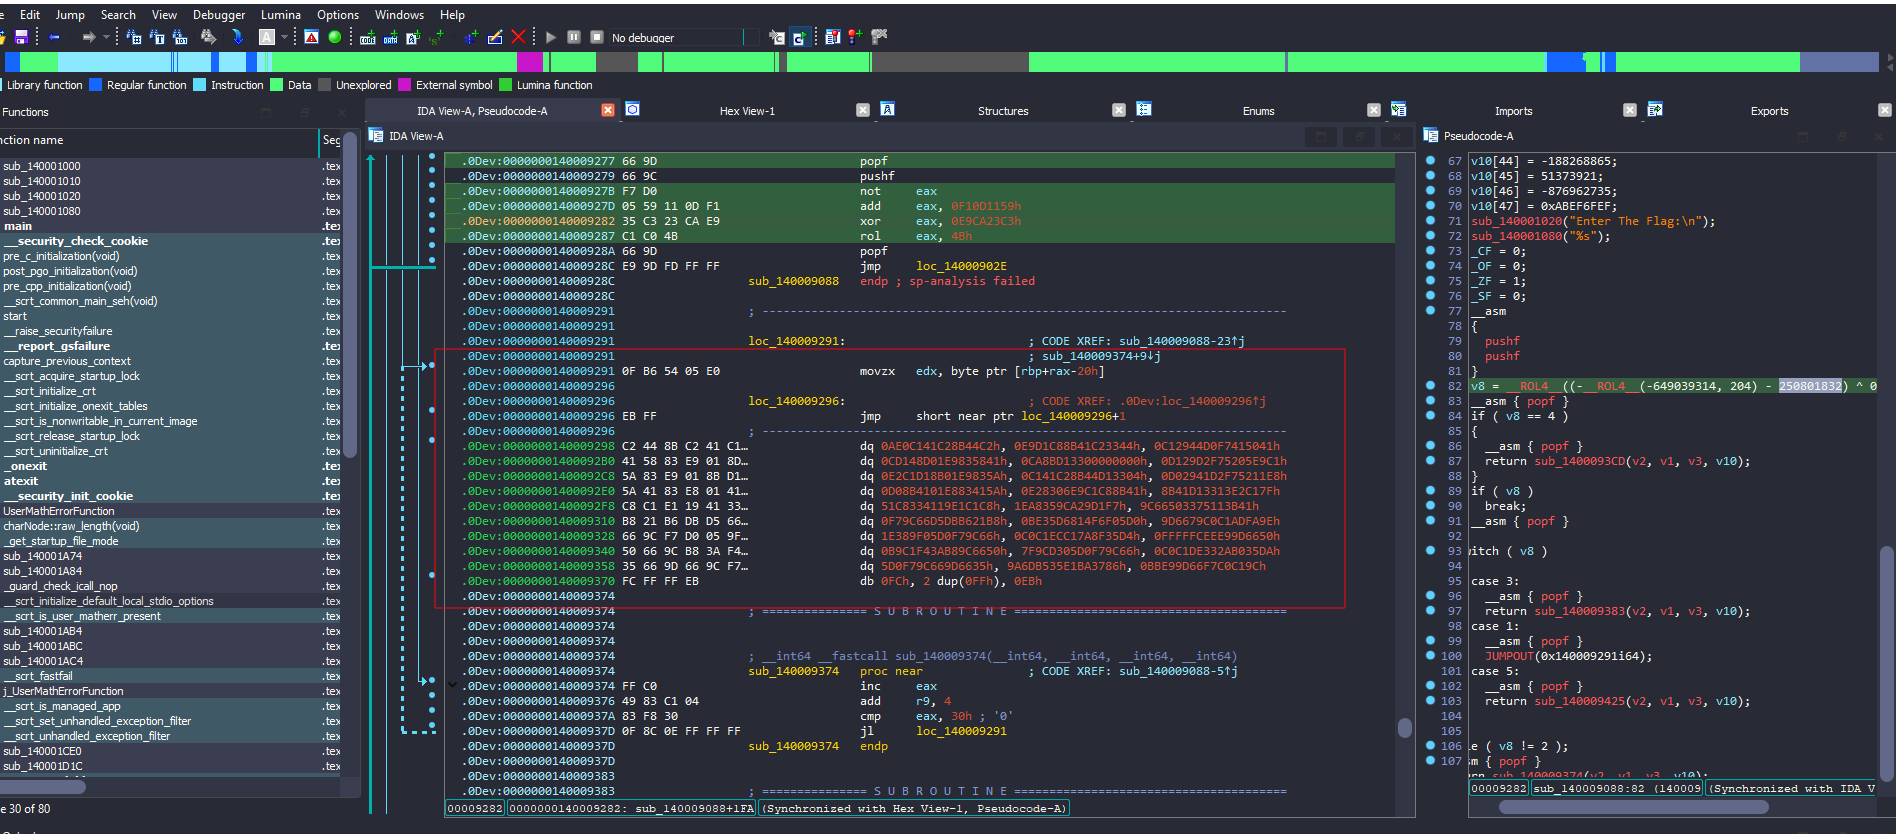This screenshot has height=834, width=1896.
Task: Click the green circle toolbar icon
Action: [x=335, y=37]
